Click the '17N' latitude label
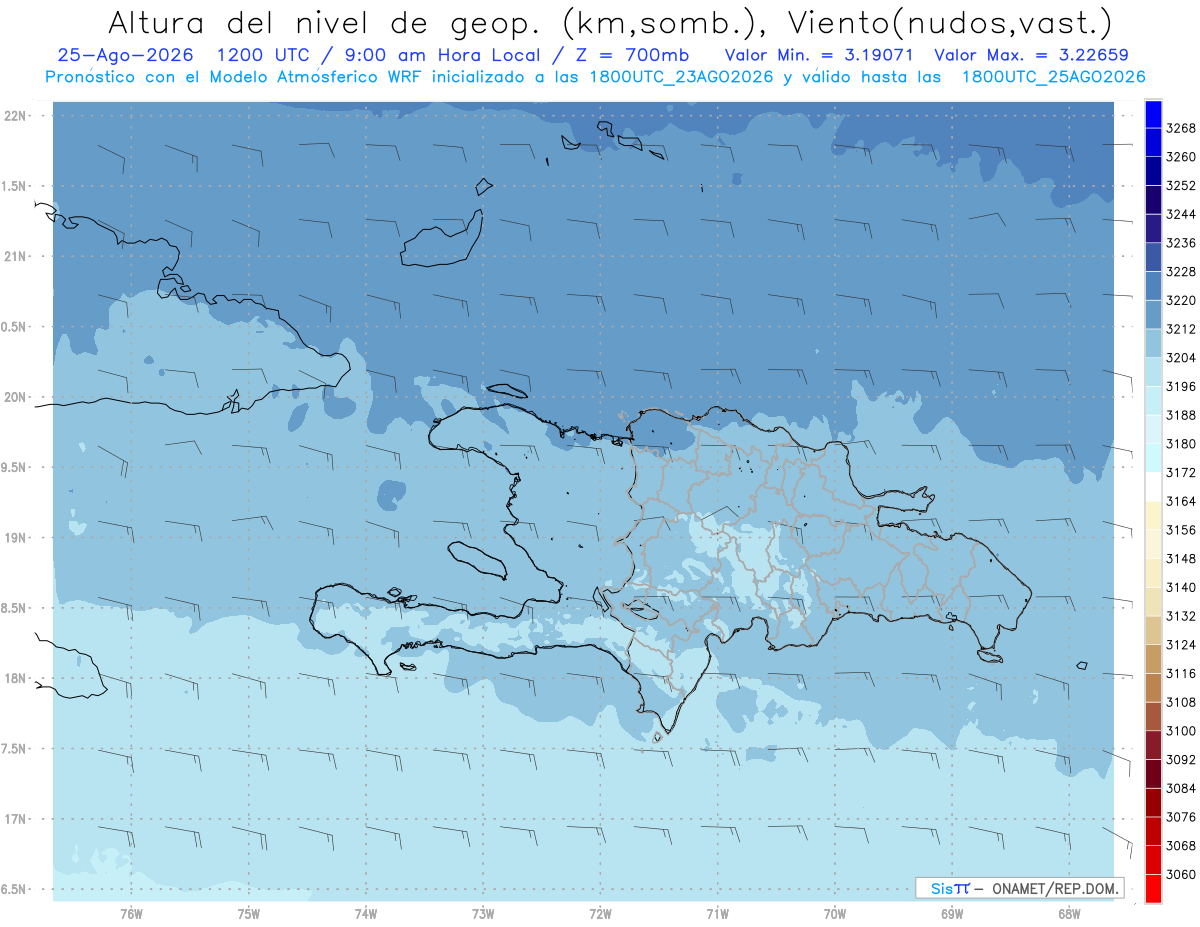The width and height of the screenshot is (1200, 927). point(16,819)
